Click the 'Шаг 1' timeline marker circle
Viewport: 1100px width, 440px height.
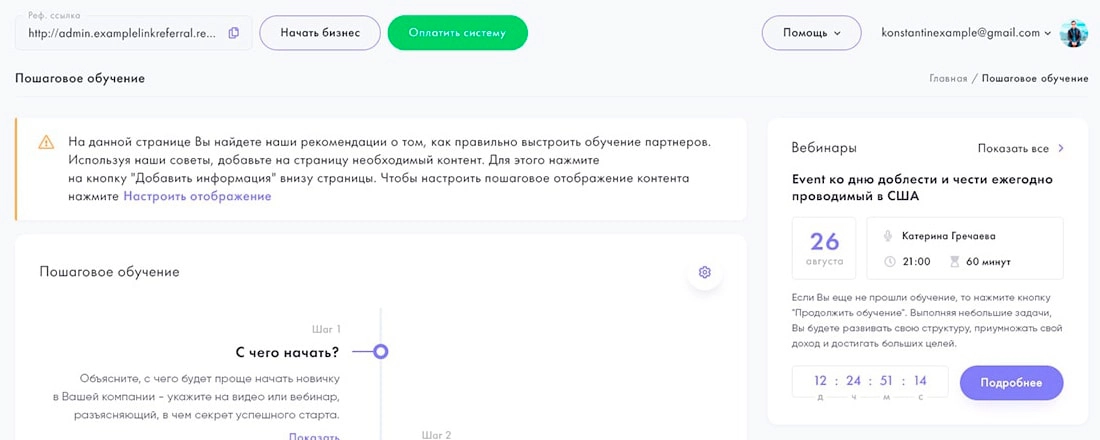point(380,351)
